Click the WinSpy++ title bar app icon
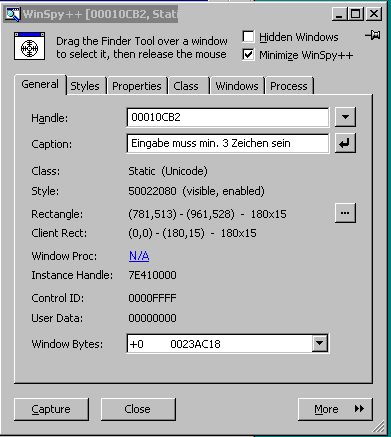 pyautogui.click(x=12, y=14)
